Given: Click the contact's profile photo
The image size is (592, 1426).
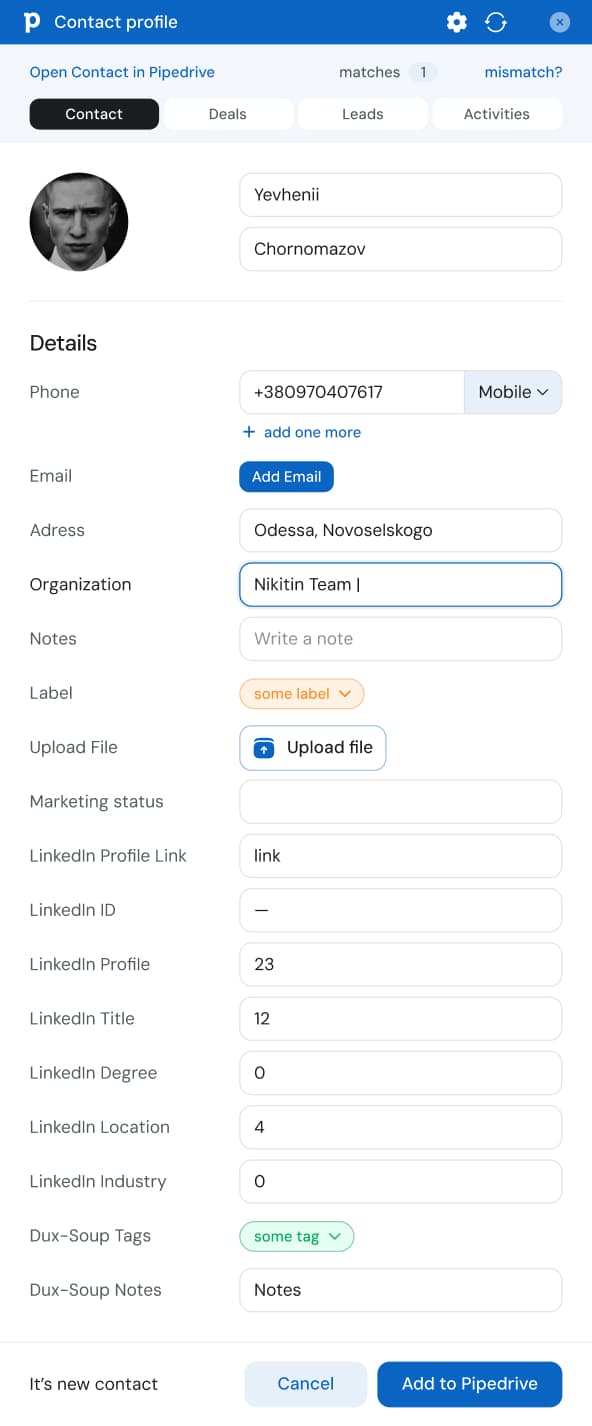Looking at the screenshot, I should point(79,222).
